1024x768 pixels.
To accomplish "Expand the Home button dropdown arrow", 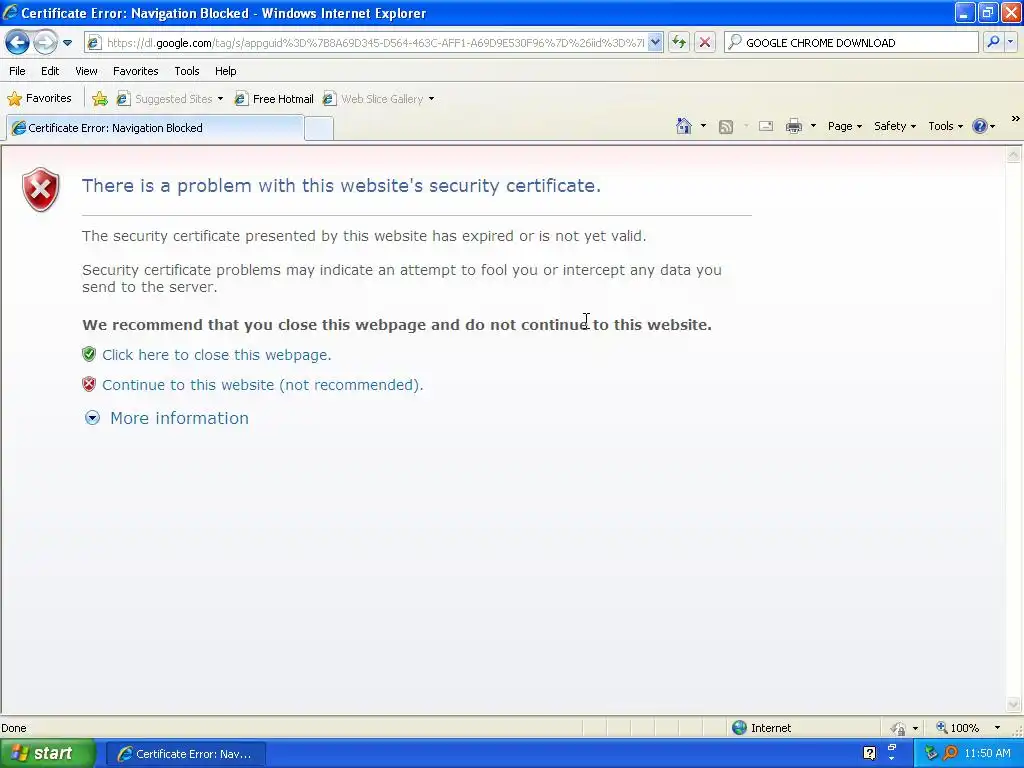I will click(x=703, y=126).
